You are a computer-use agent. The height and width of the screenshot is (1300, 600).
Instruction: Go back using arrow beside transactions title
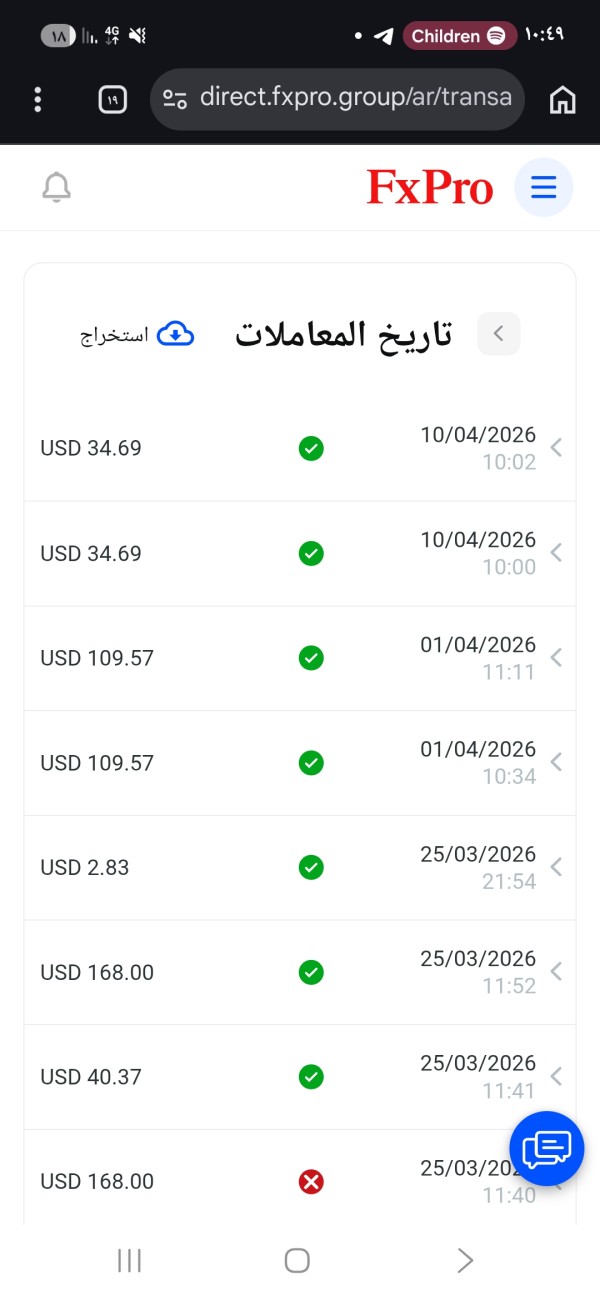click(x=499, y=334)
